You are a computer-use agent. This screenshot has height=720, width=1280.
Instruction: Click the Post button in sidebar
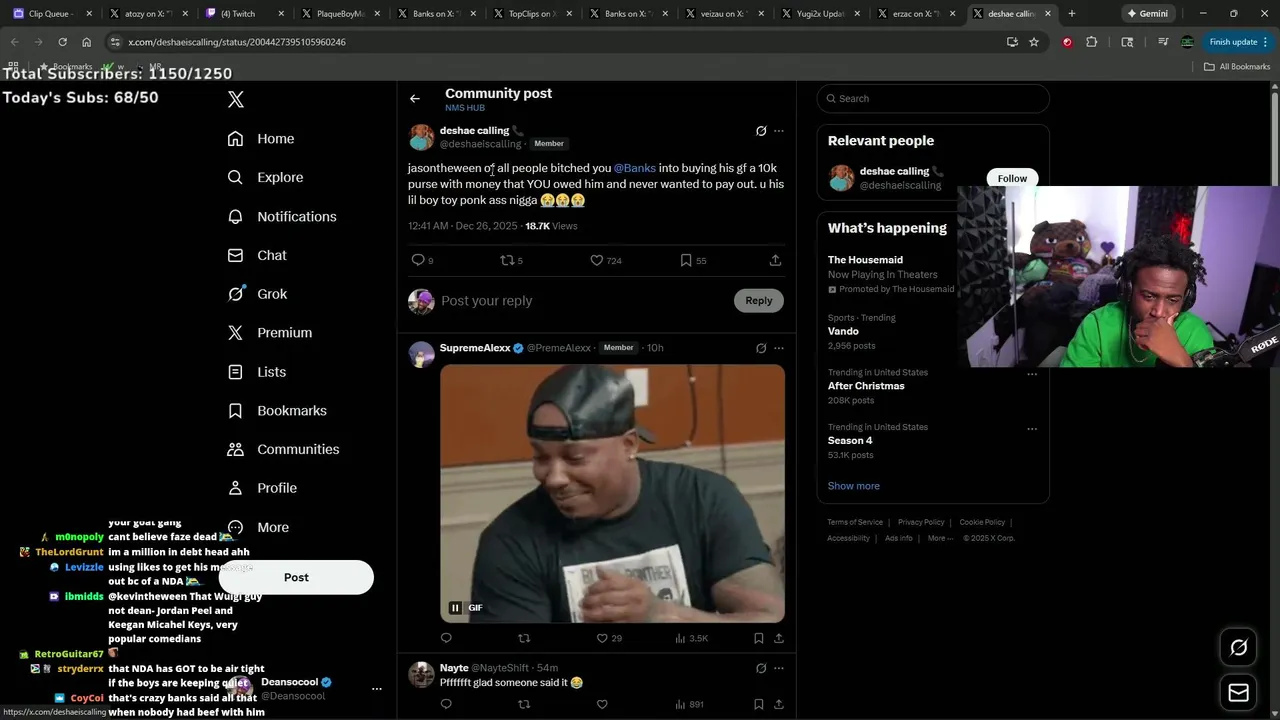pyautogui.click(x=296, y=577)
